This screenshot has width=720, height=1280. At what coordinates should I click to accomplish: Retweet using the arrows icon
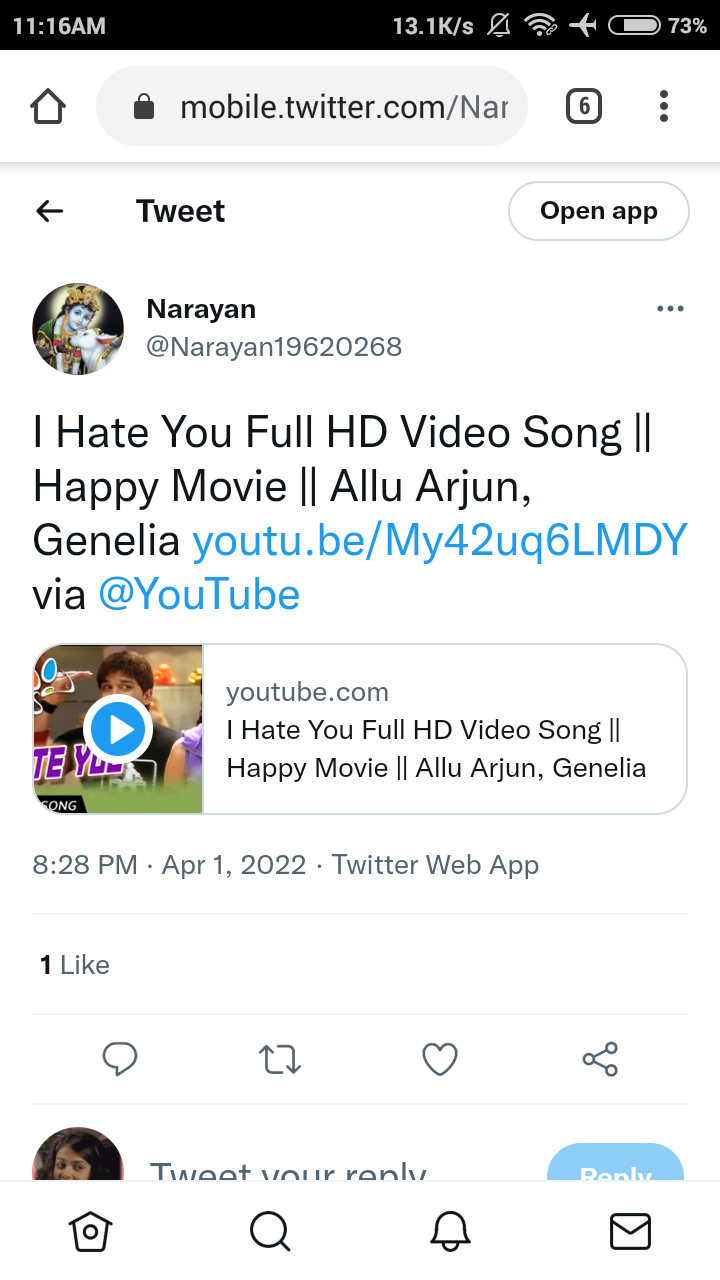[x=280, y=1059]
